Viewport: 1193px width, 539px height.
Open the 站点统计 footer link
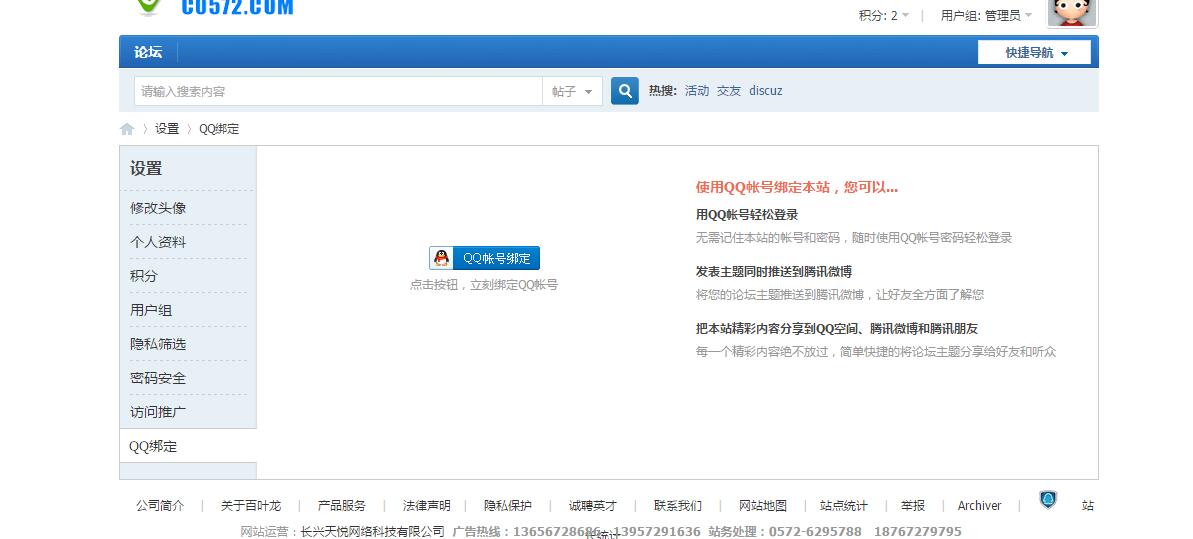844,506
